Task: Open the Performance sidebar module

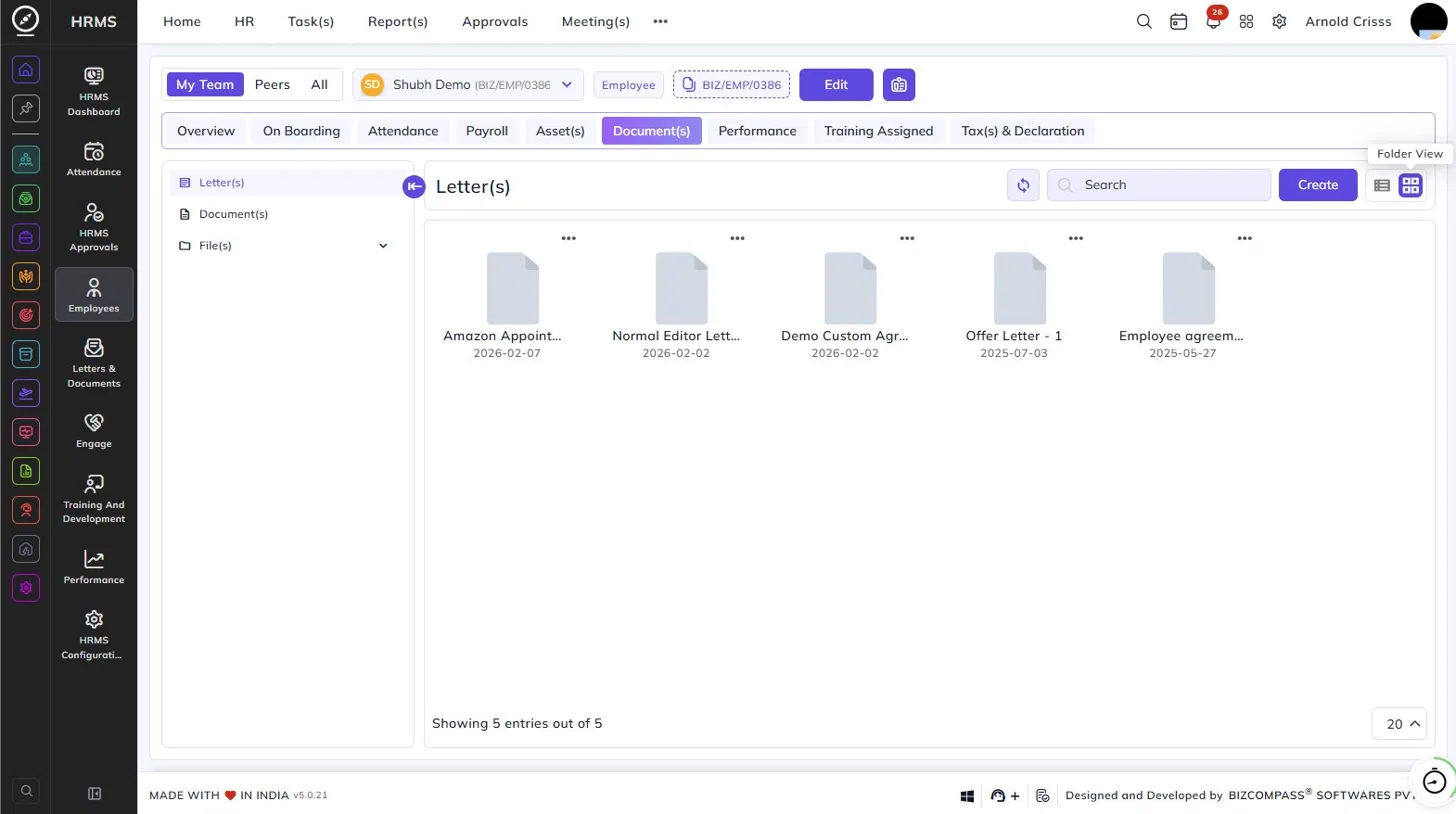Action: point(94,567)
